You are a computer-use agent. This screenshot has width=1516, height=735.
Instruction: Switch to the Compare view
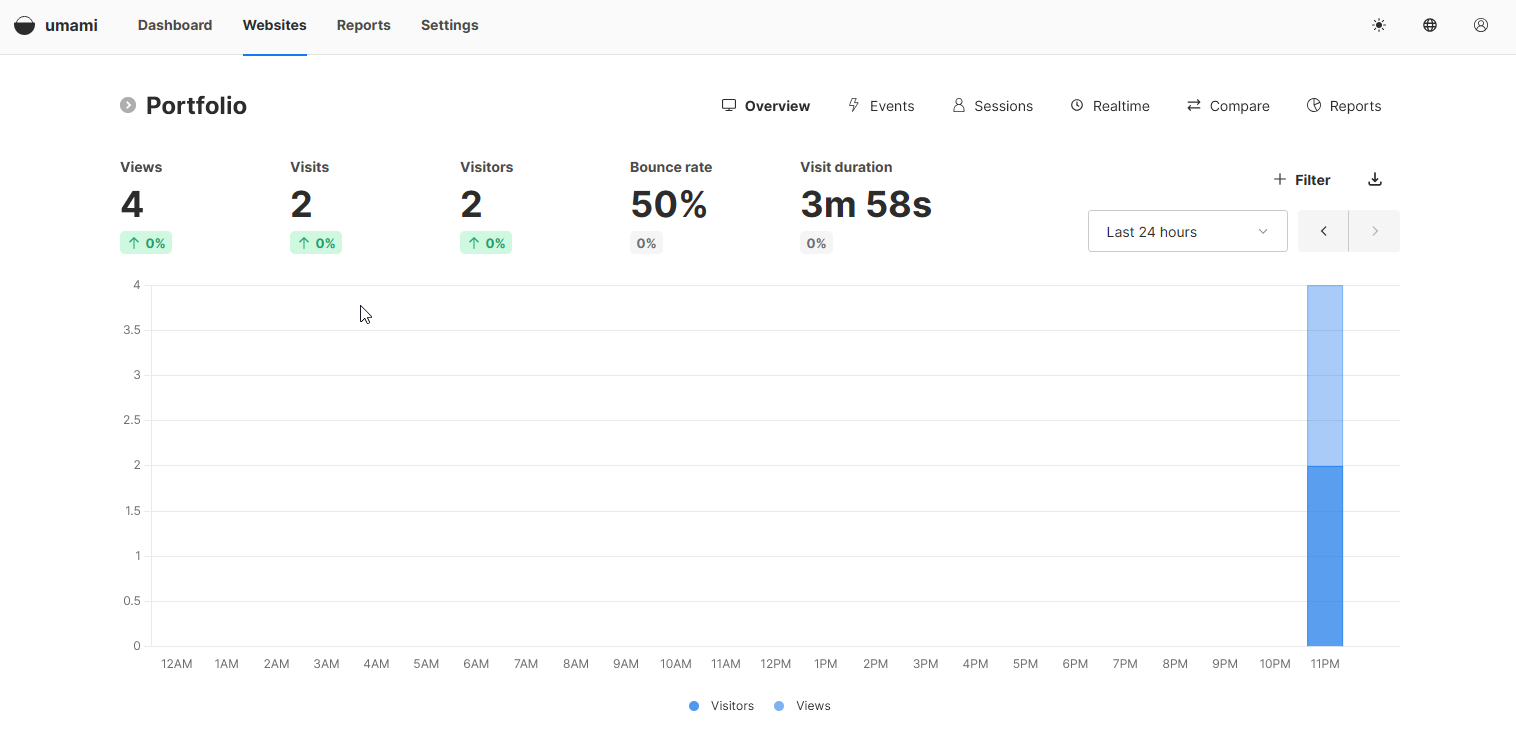(1228, 106)
